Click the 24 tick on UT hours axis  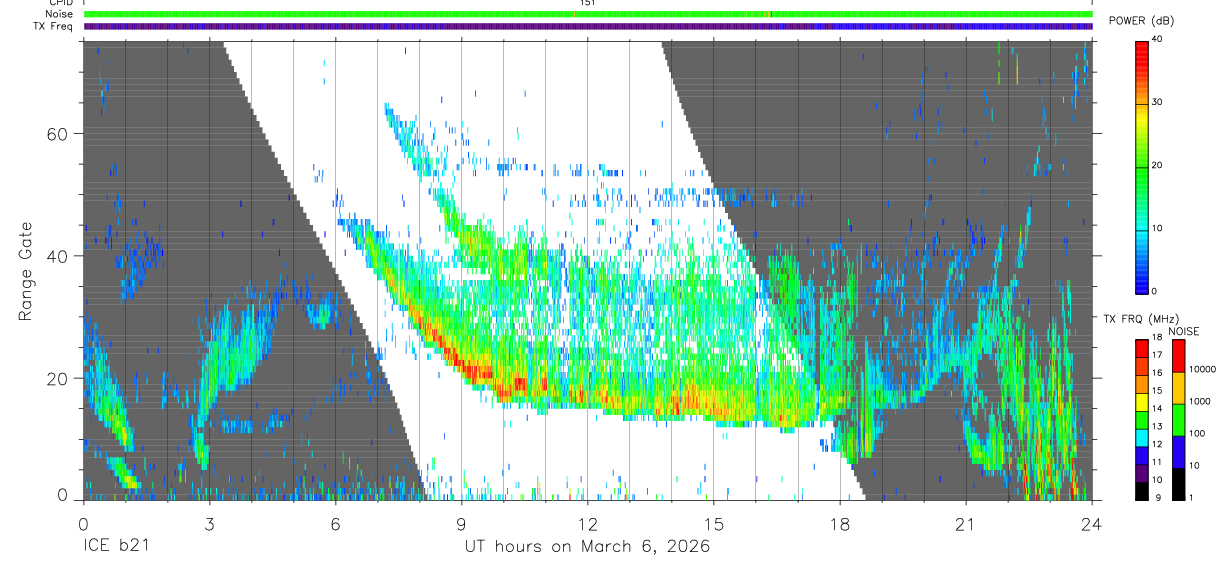coord(1092,523)
